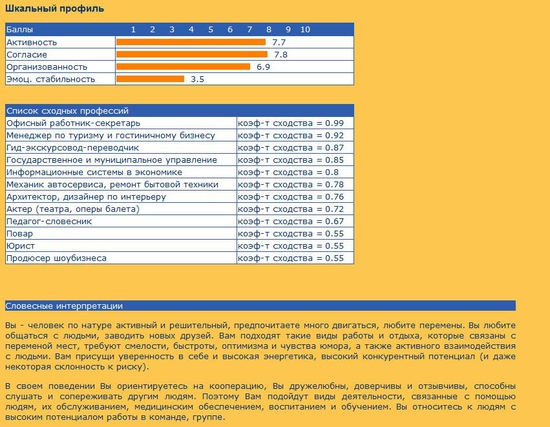This screenshot has width=550, height=427.
Task: Select Архитектор, дизайнер по интерьеру row
Action: [180, 197]
